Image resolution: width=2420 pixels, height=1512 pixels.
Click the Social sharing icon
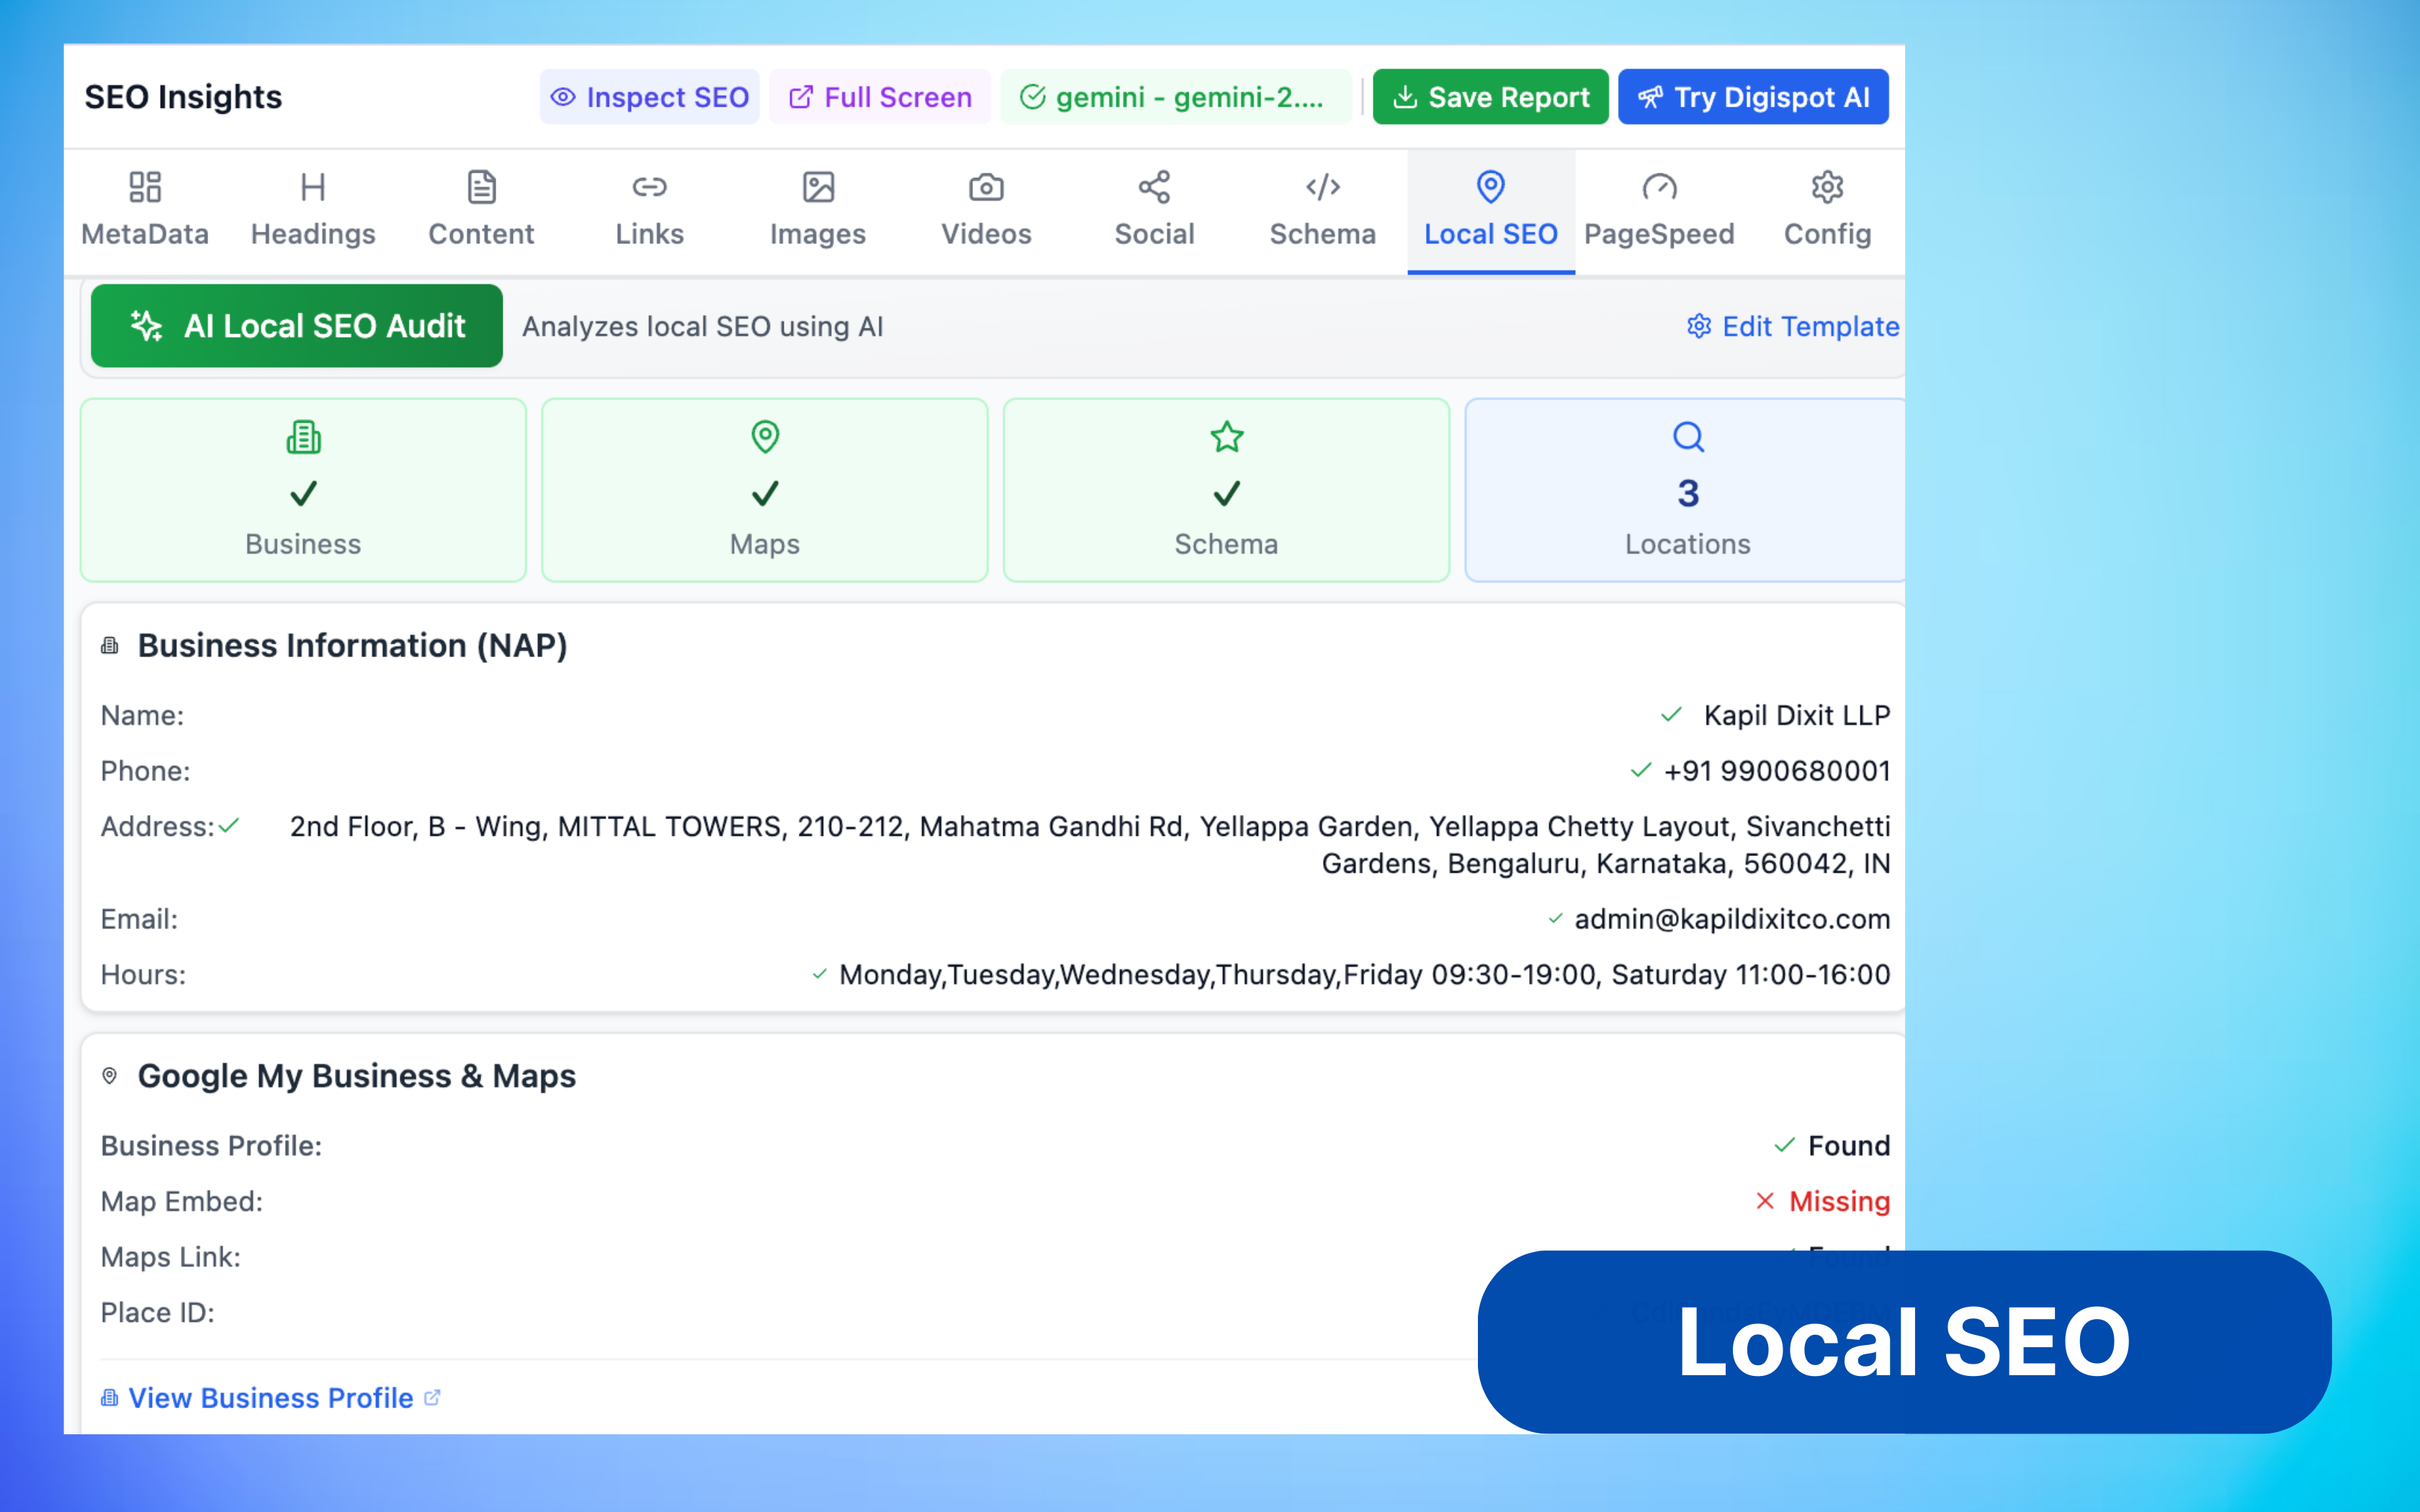pyautogui.click(x=1153, y=186)
